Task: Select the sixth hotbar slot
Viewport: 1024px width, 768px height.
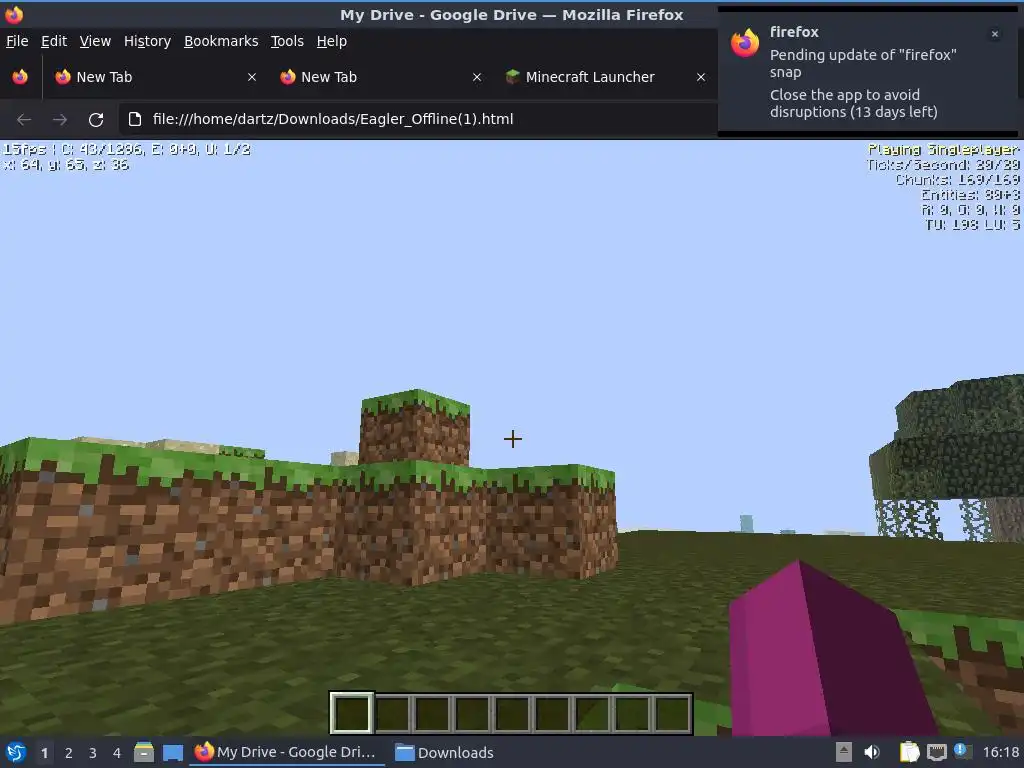Action: coord(552,713)
